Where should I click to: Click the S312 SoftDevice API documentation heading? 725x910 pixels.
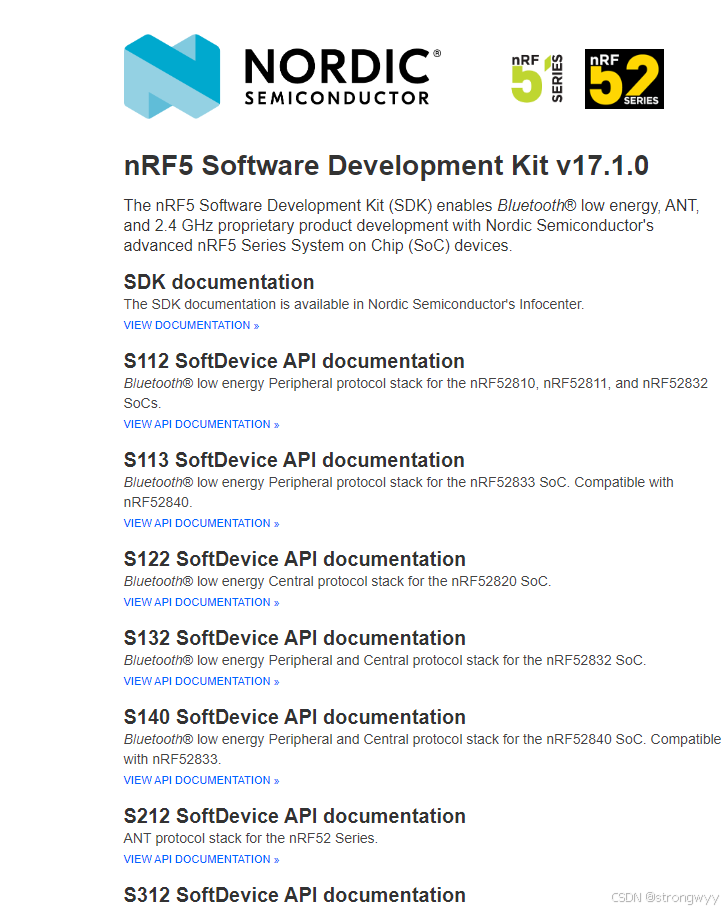tap(294, 895)
